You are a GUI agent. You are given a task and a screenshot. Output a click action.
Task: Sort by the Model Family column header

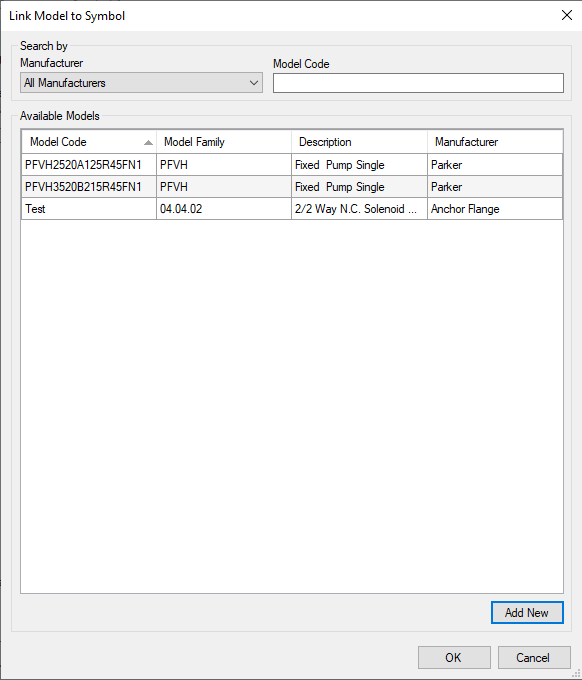[x=224, y=142]
